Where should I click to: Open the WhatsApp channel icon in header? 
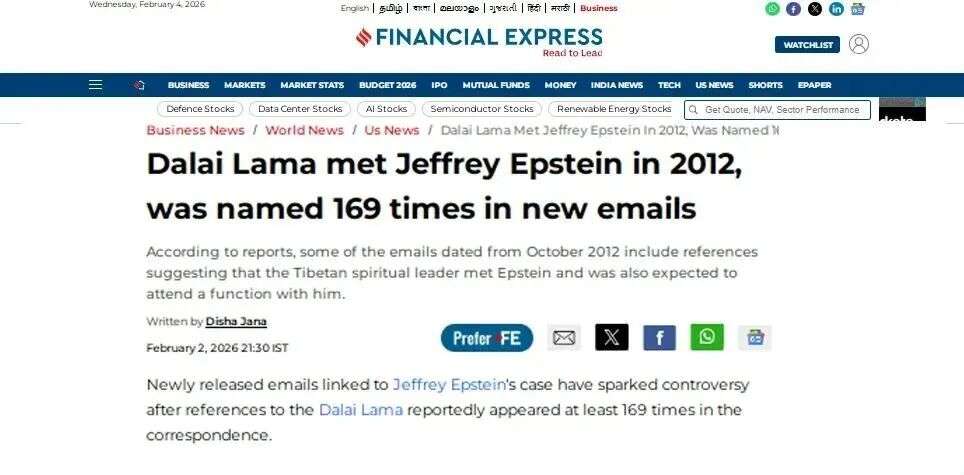tap(772, 9)
